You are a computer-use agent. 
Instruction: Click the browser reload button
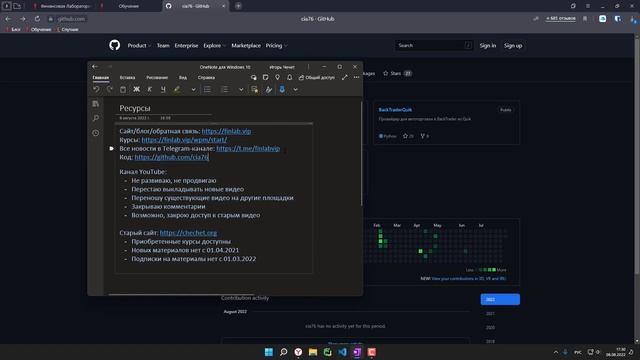click(37, 19)
